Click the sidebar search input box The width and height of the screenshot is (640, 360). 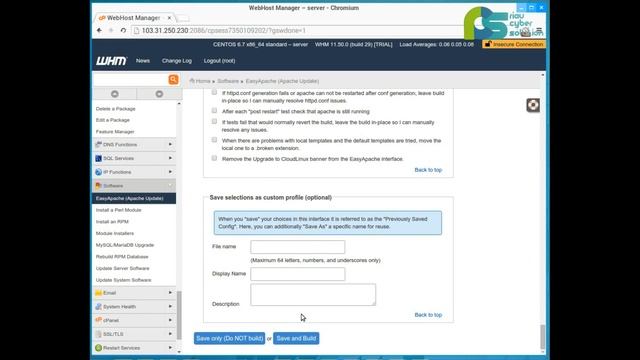[x=131, y=79]
